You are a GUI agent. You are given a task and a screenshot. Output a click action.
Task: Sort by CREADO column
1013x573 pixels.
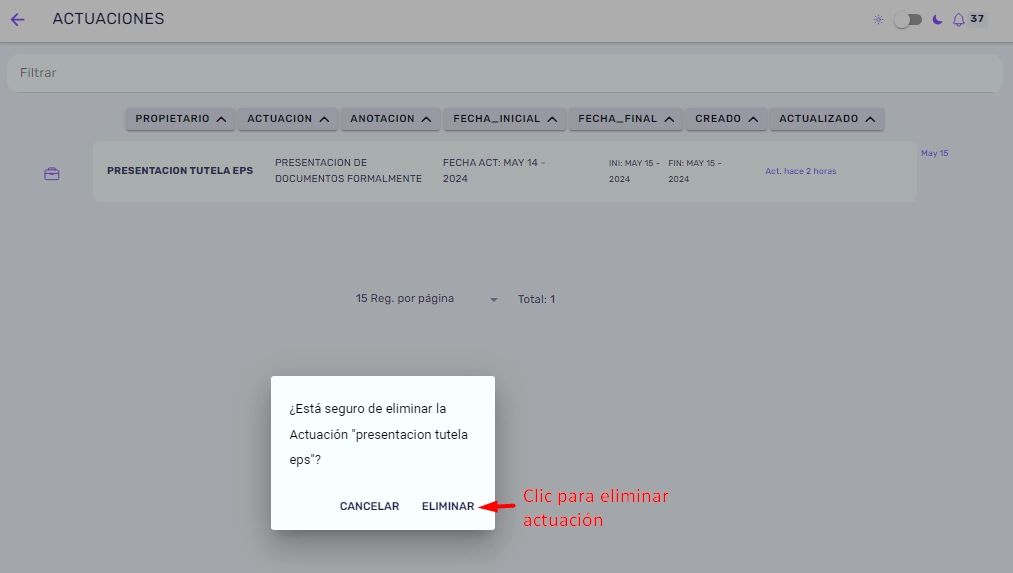pyautogui.click(x=726, y=119)
